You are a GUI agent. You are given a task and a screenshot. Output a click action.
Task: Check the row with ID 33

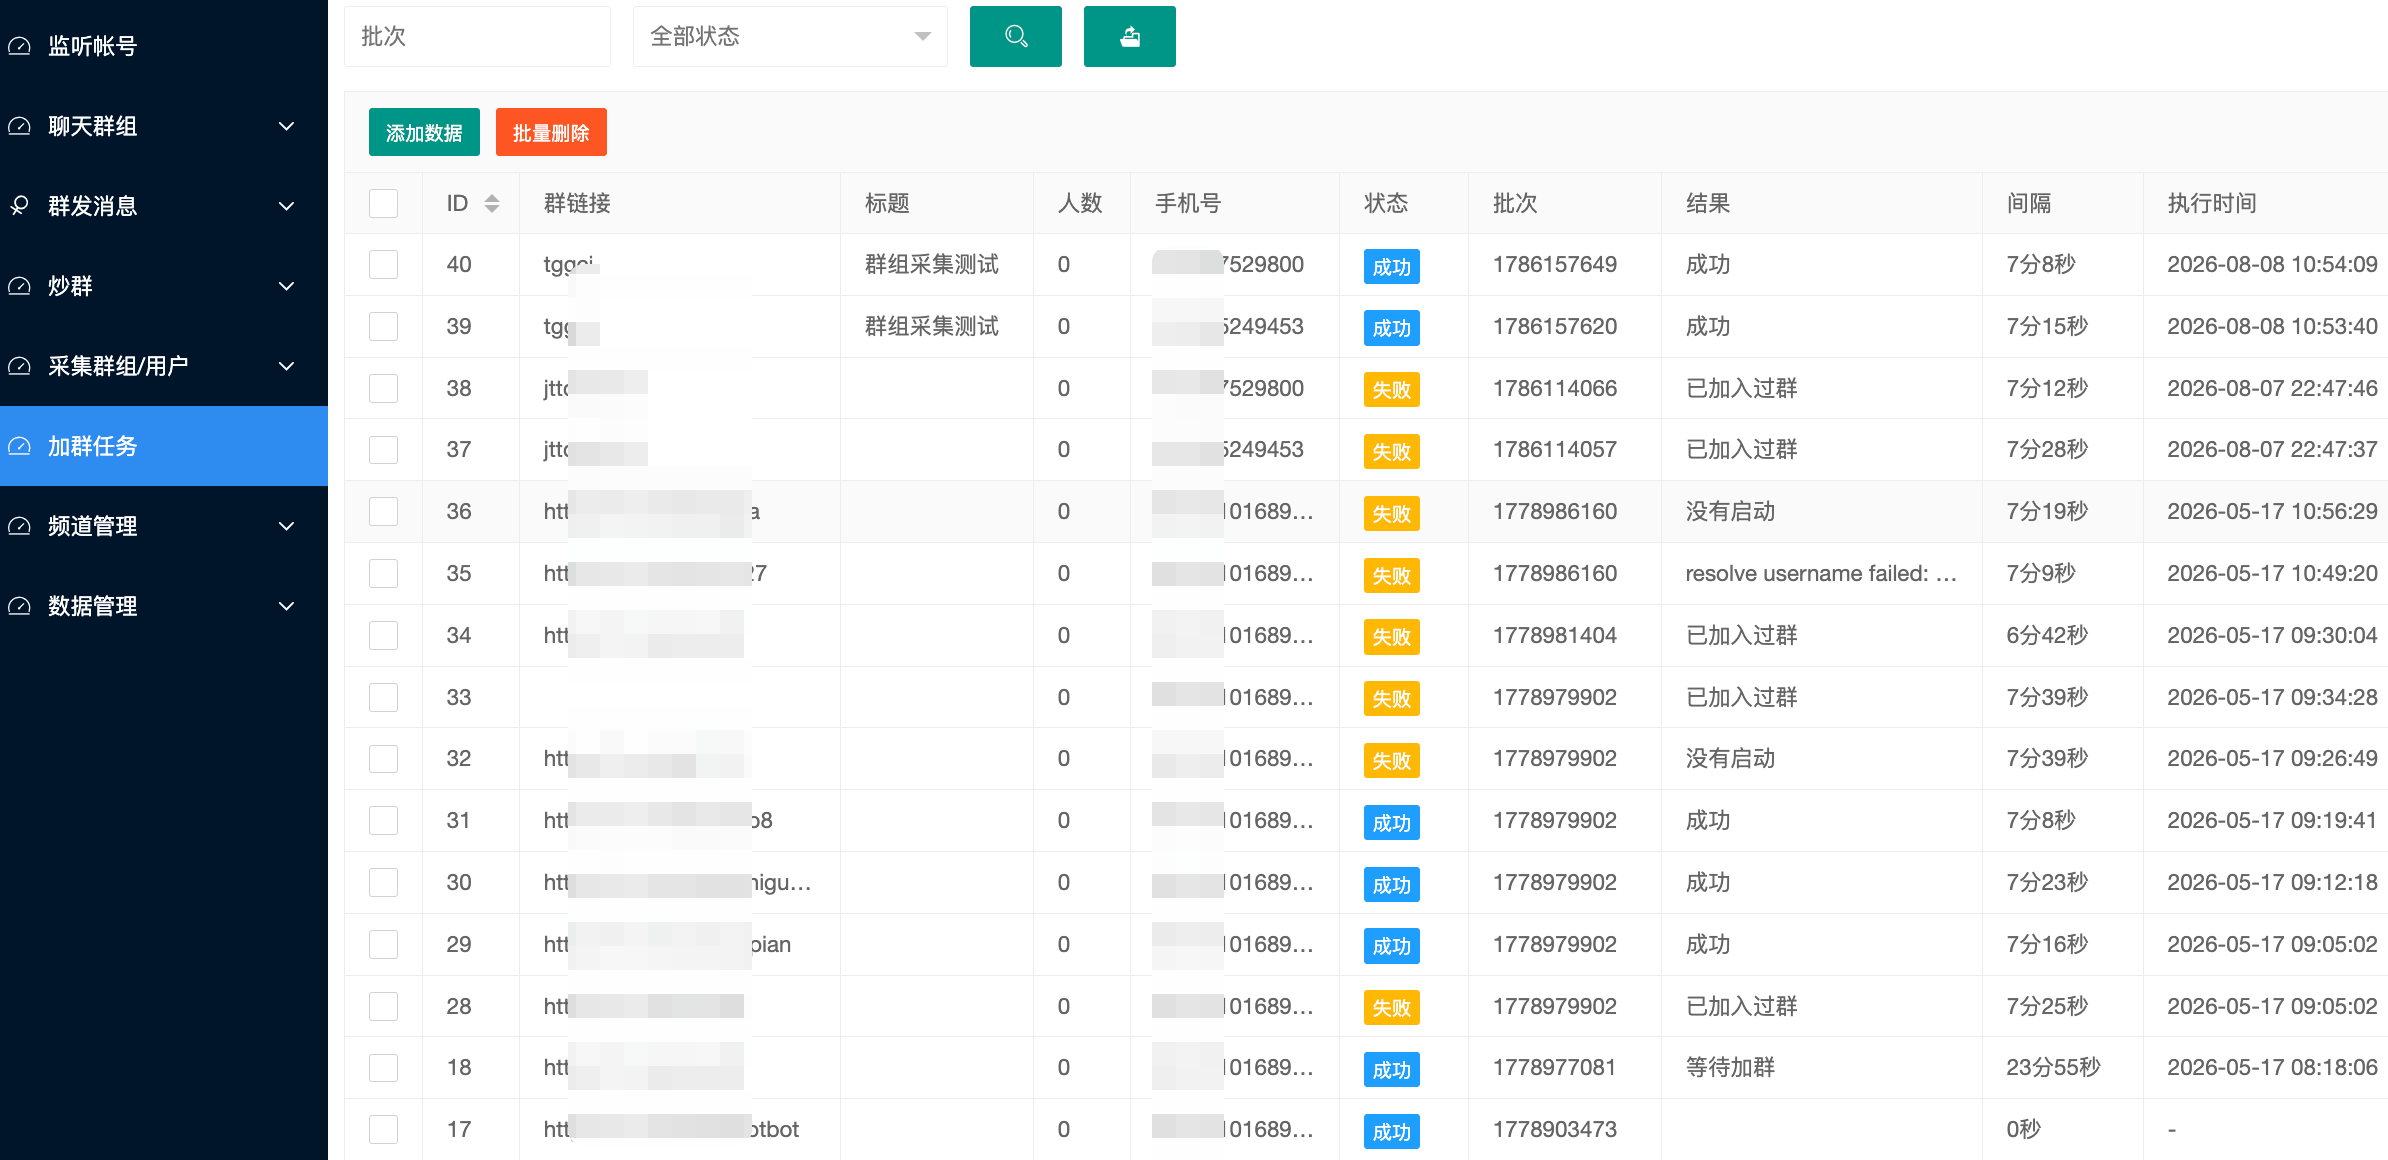tap(383, 698)
